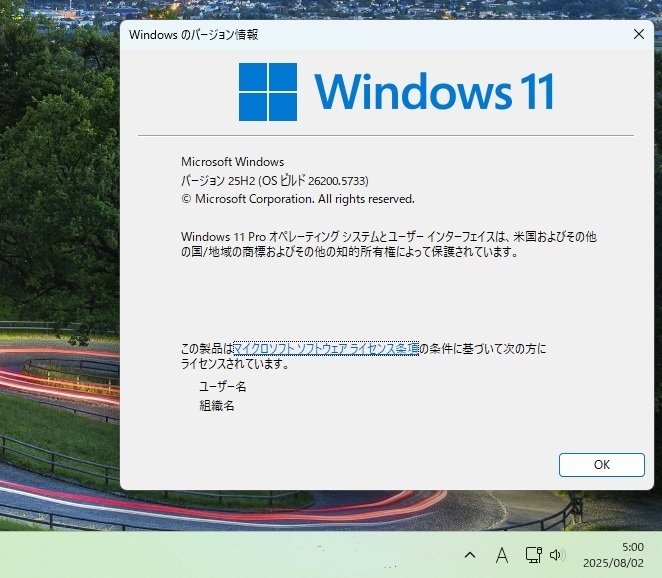Click the OK button
This screenshot has height=578, width=662.
coord(602,465)
